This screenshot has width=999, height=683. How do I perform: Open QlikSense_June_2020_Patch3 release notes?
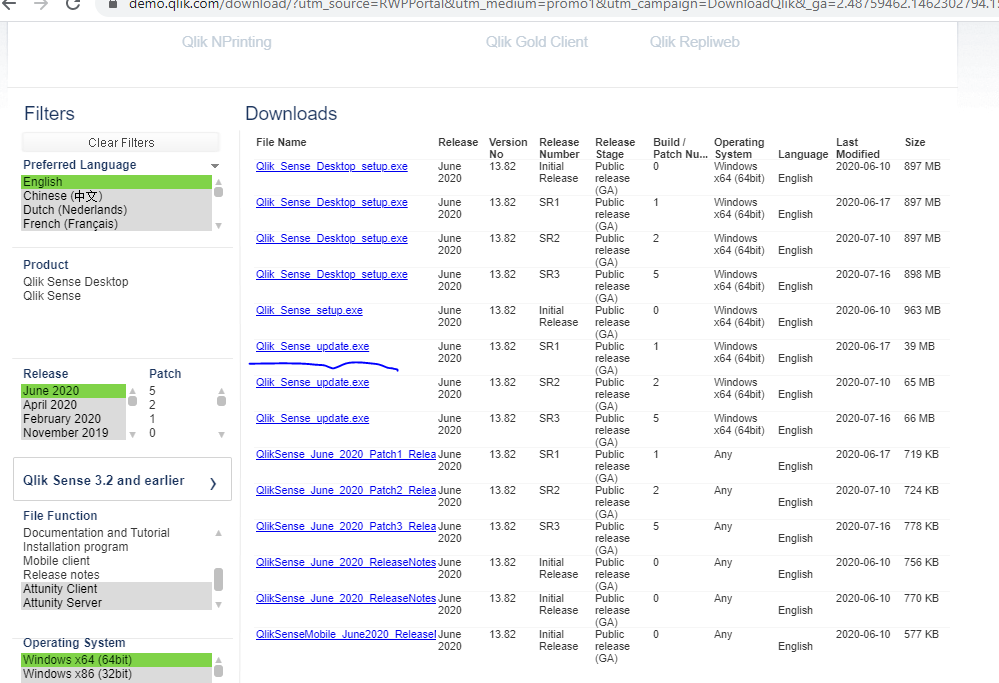(x=346, y=526)
